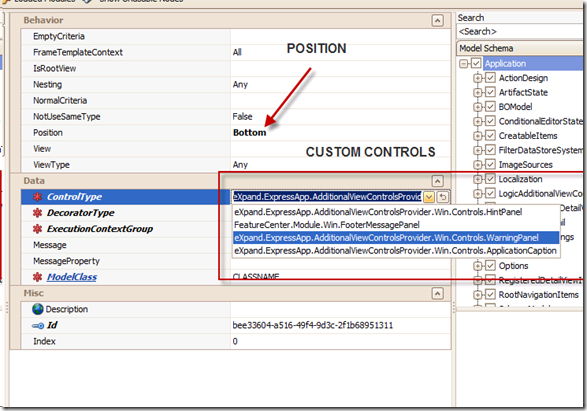Click the Position value Bottom

coord(250,133)
